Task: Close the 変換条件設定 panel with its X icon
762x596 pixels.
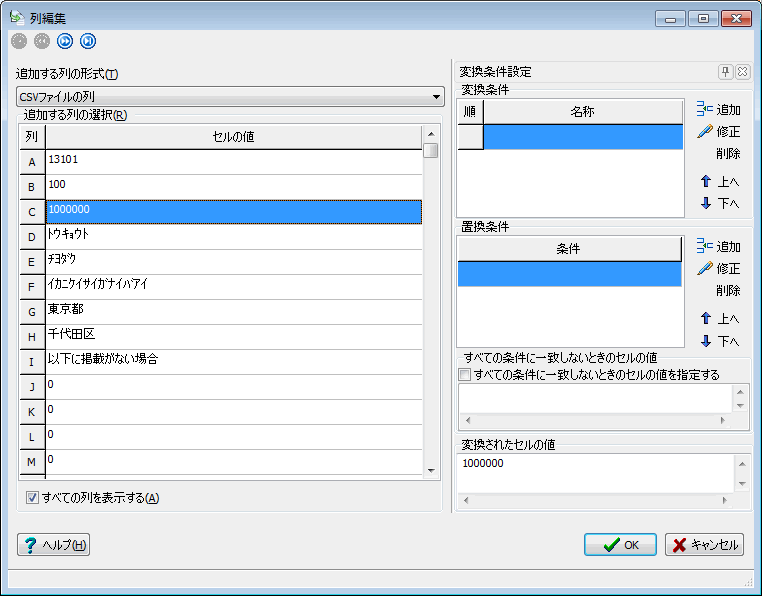Action: point(742,72)
